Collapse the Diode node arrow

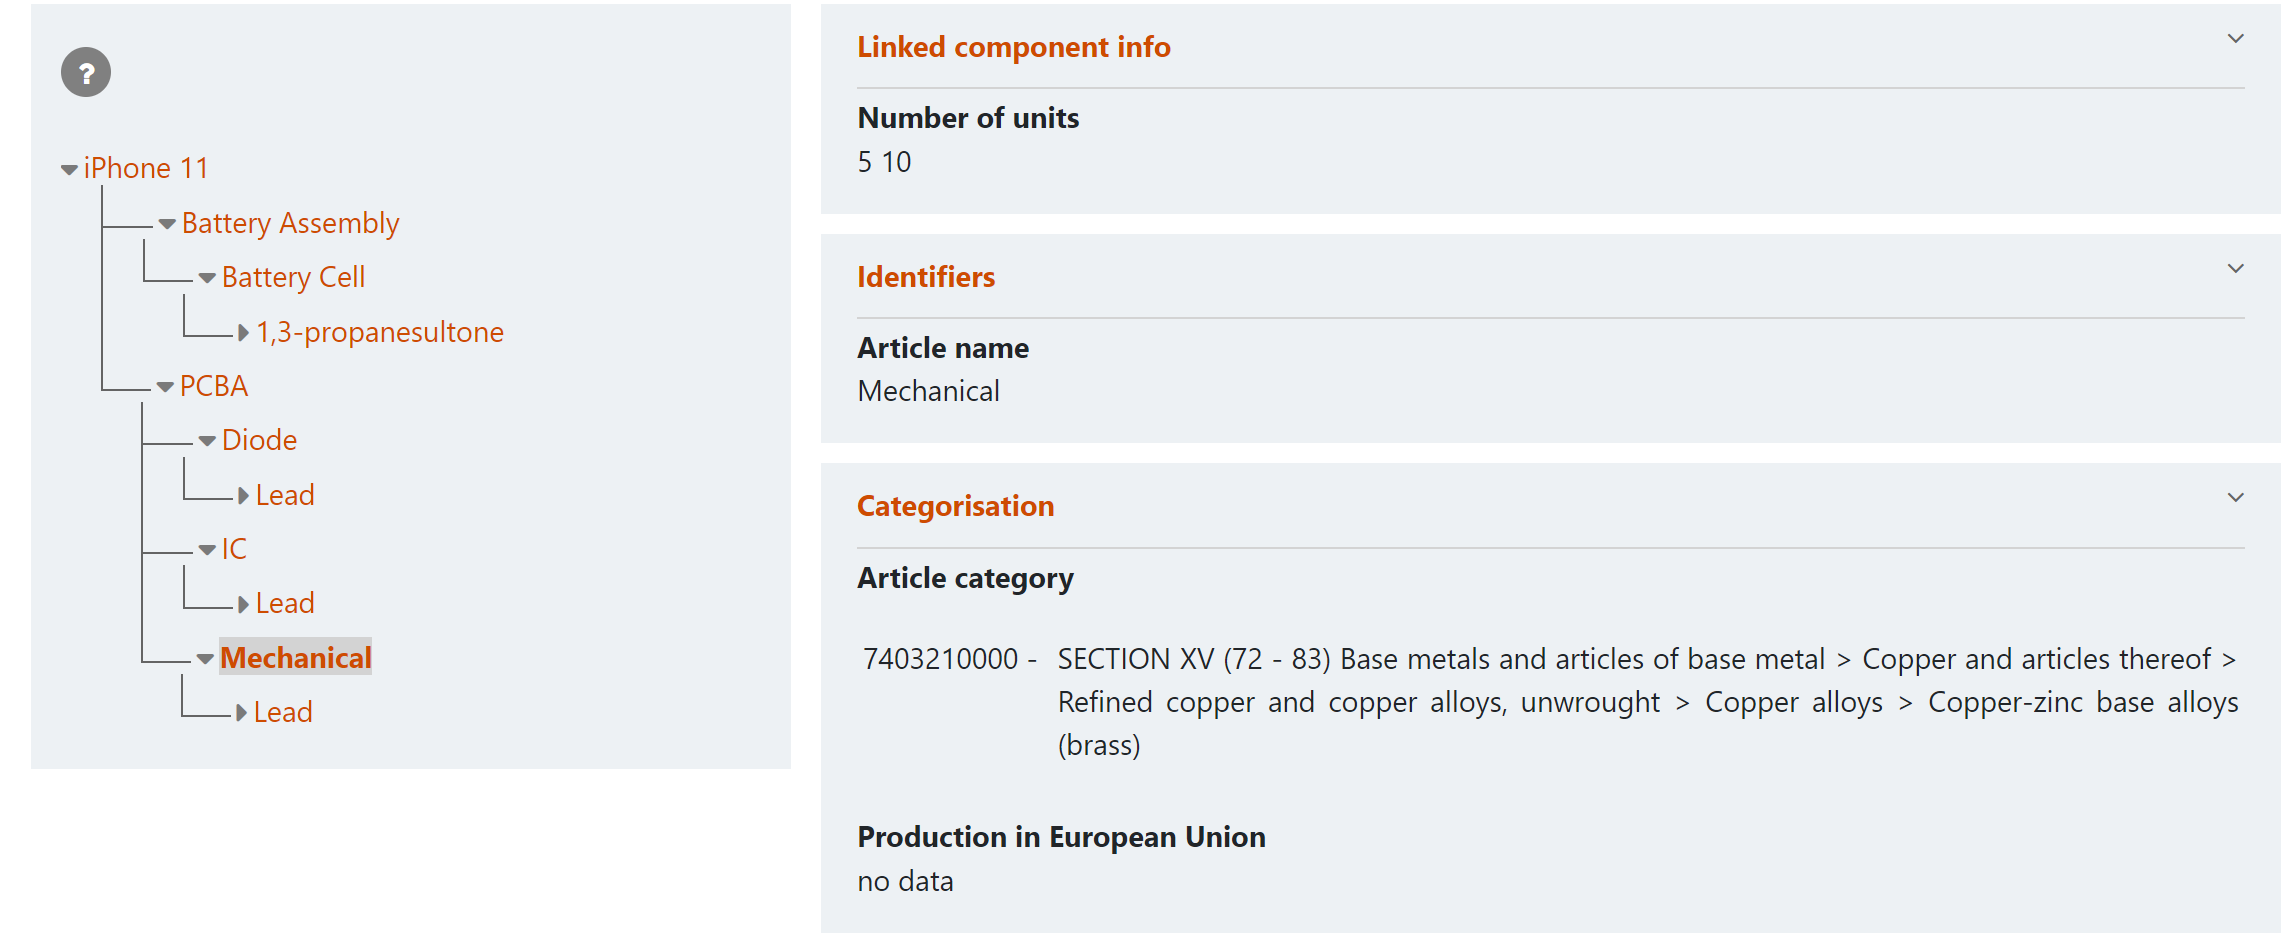click(x=207, y=441)
